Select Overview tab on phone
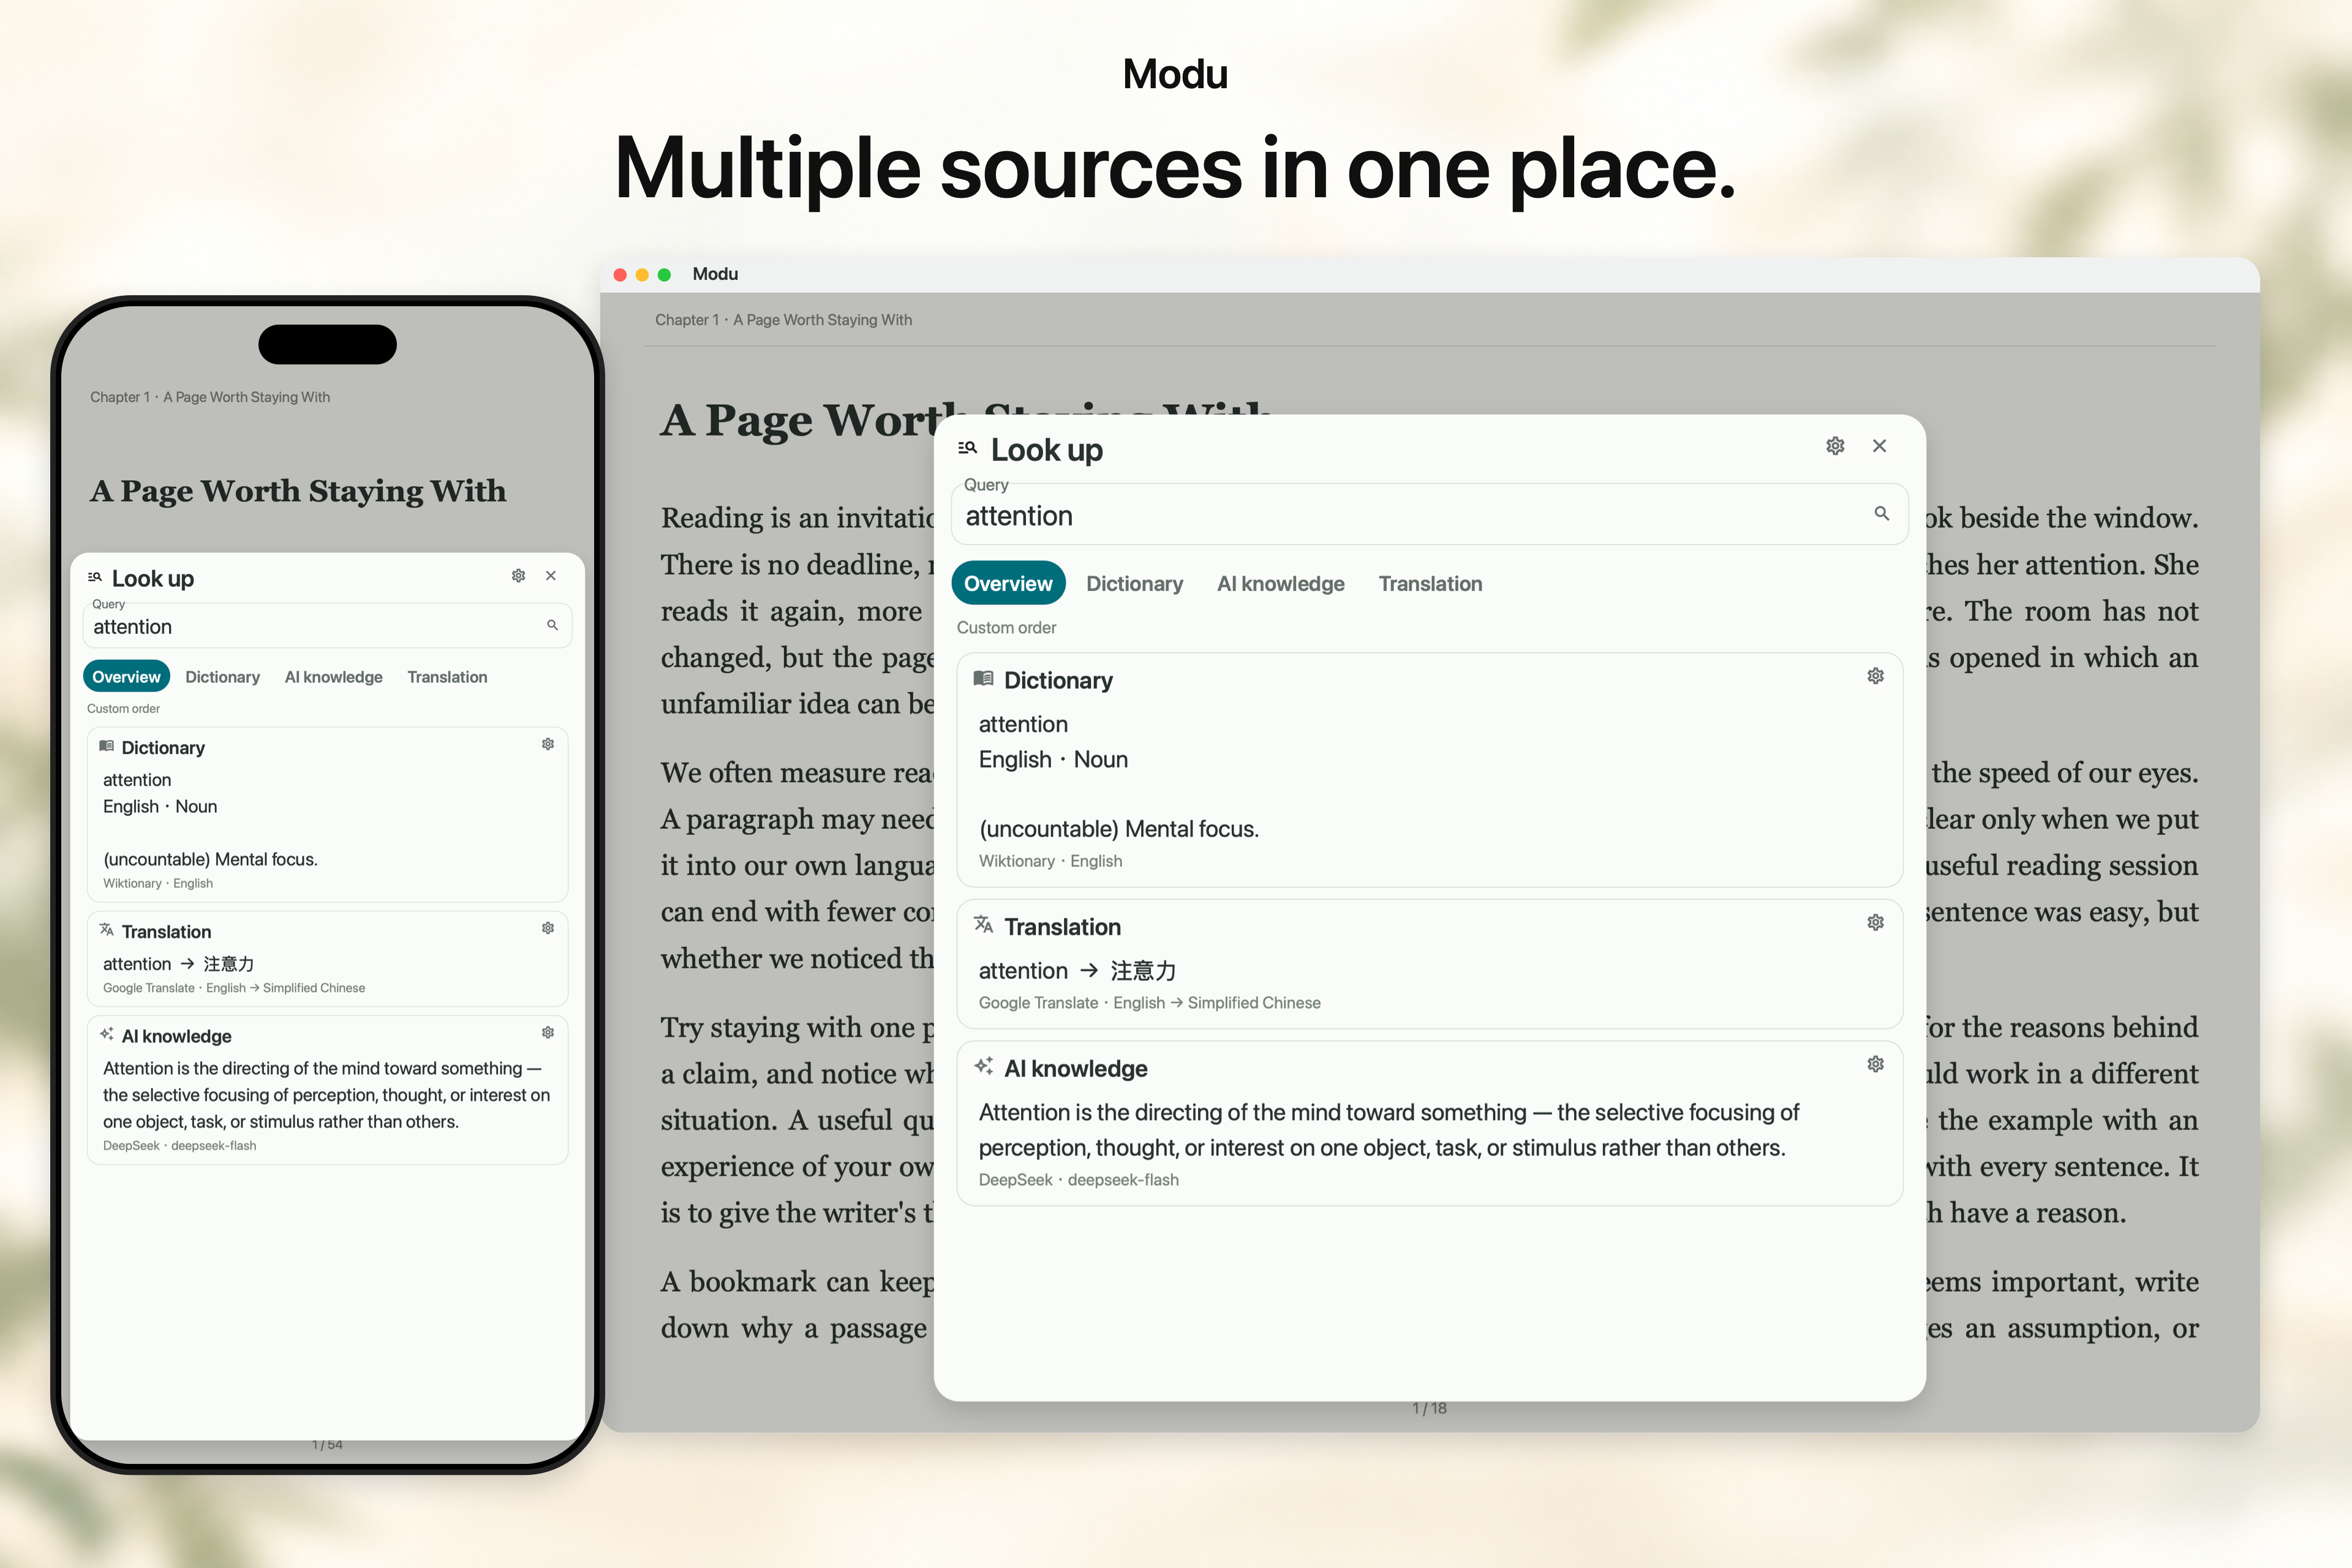Viewport: 2352px width, 1568px height. (126, 677)
